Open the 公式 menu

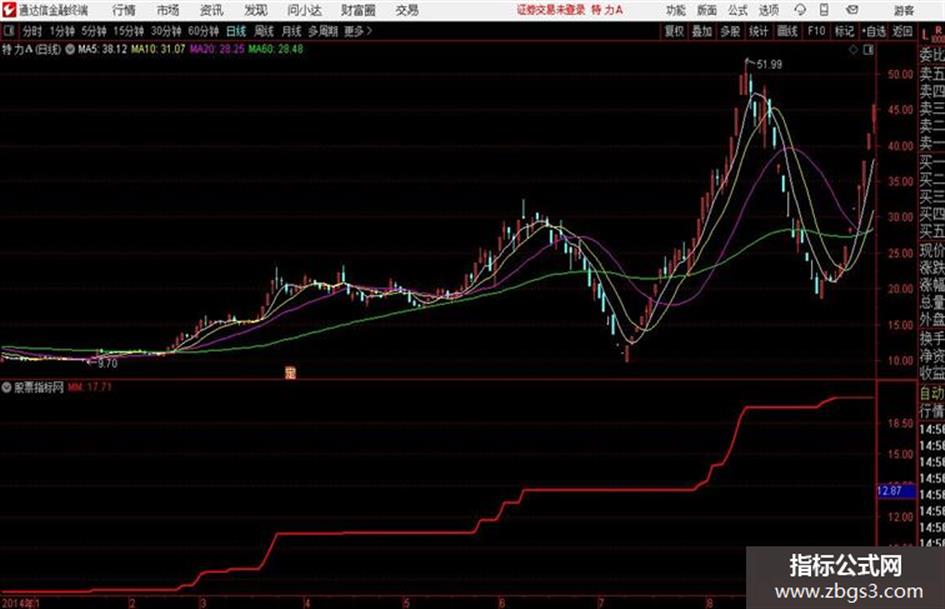737,10
